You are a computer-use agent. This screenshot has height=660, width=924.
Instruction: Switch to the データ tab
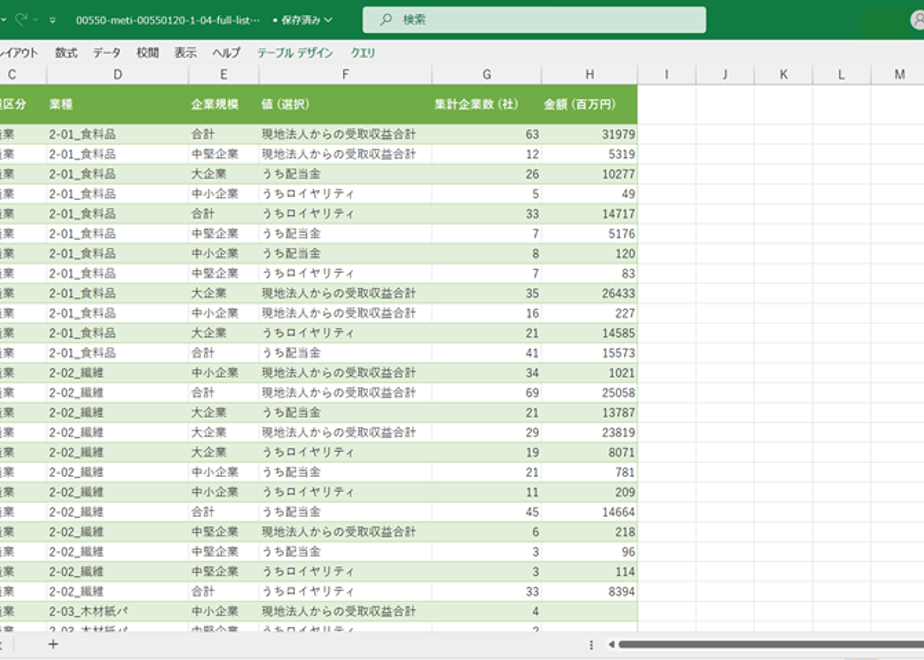click(107, 53)
